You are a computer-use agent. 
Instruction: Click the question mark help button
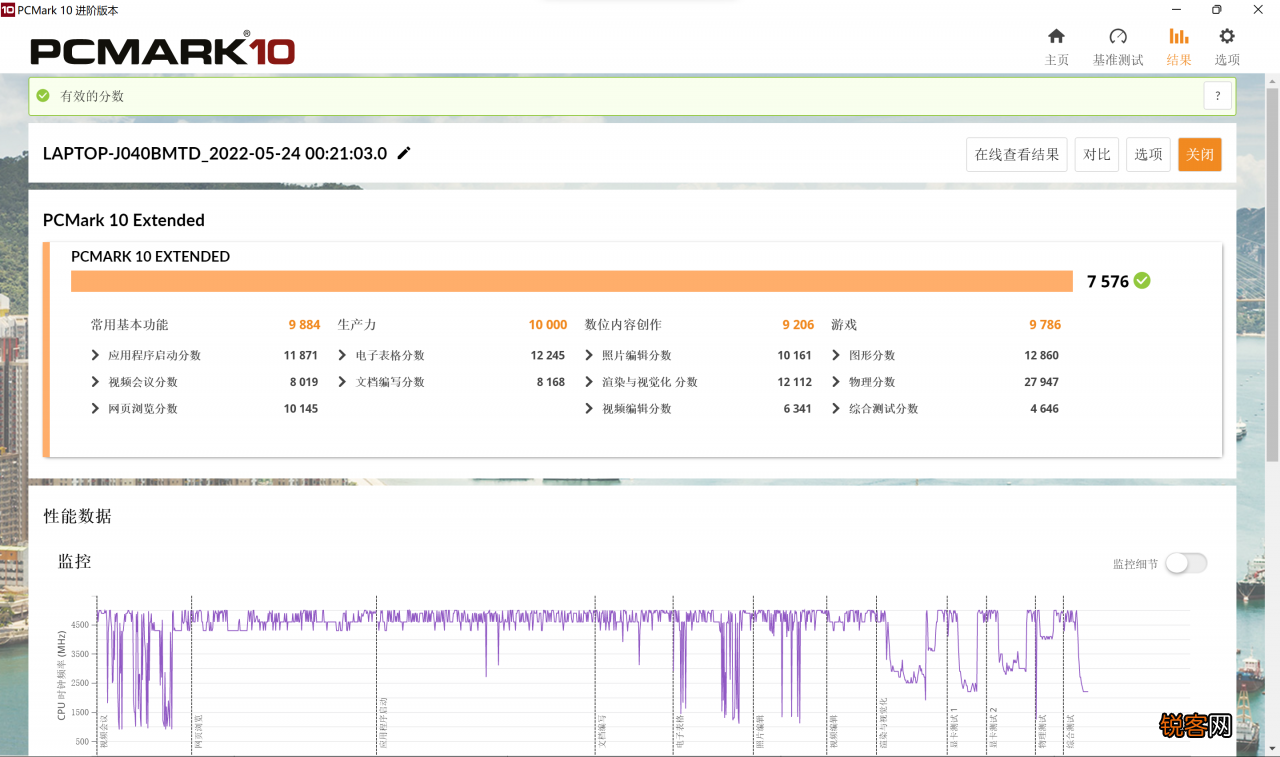[x=1217, y=96]
